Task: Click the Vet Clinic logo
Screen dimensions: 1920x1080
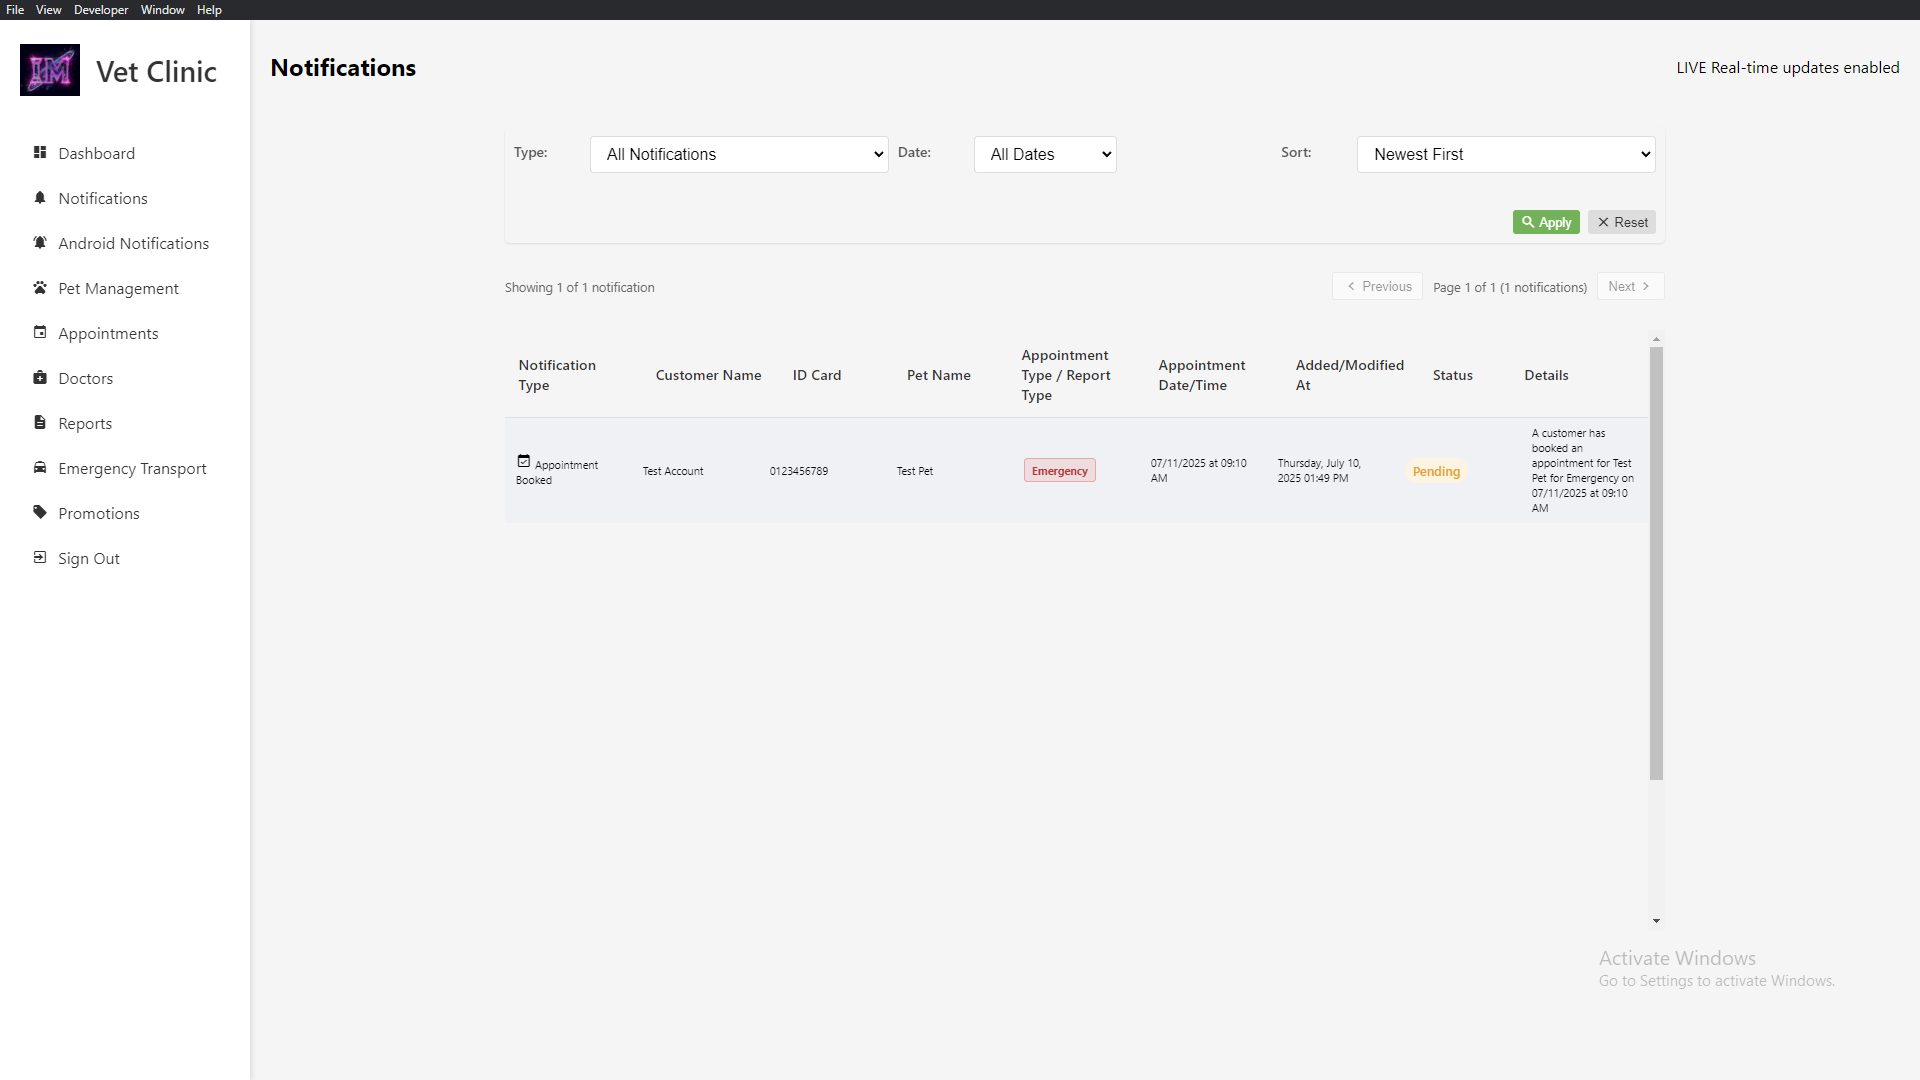Action: 50,70
